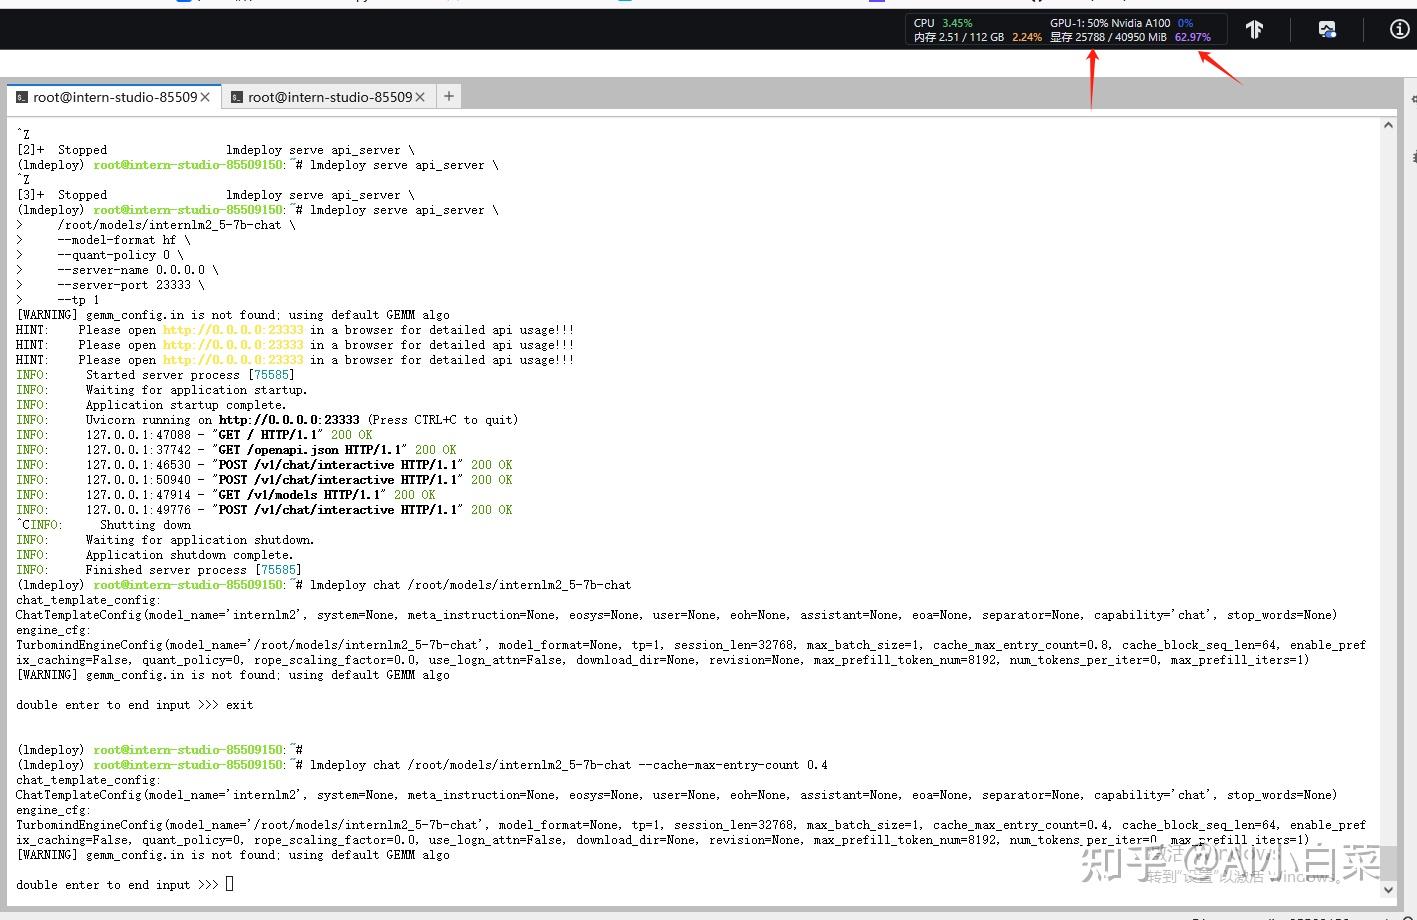Click the bold Uvicorn running URL

(289, 420)
